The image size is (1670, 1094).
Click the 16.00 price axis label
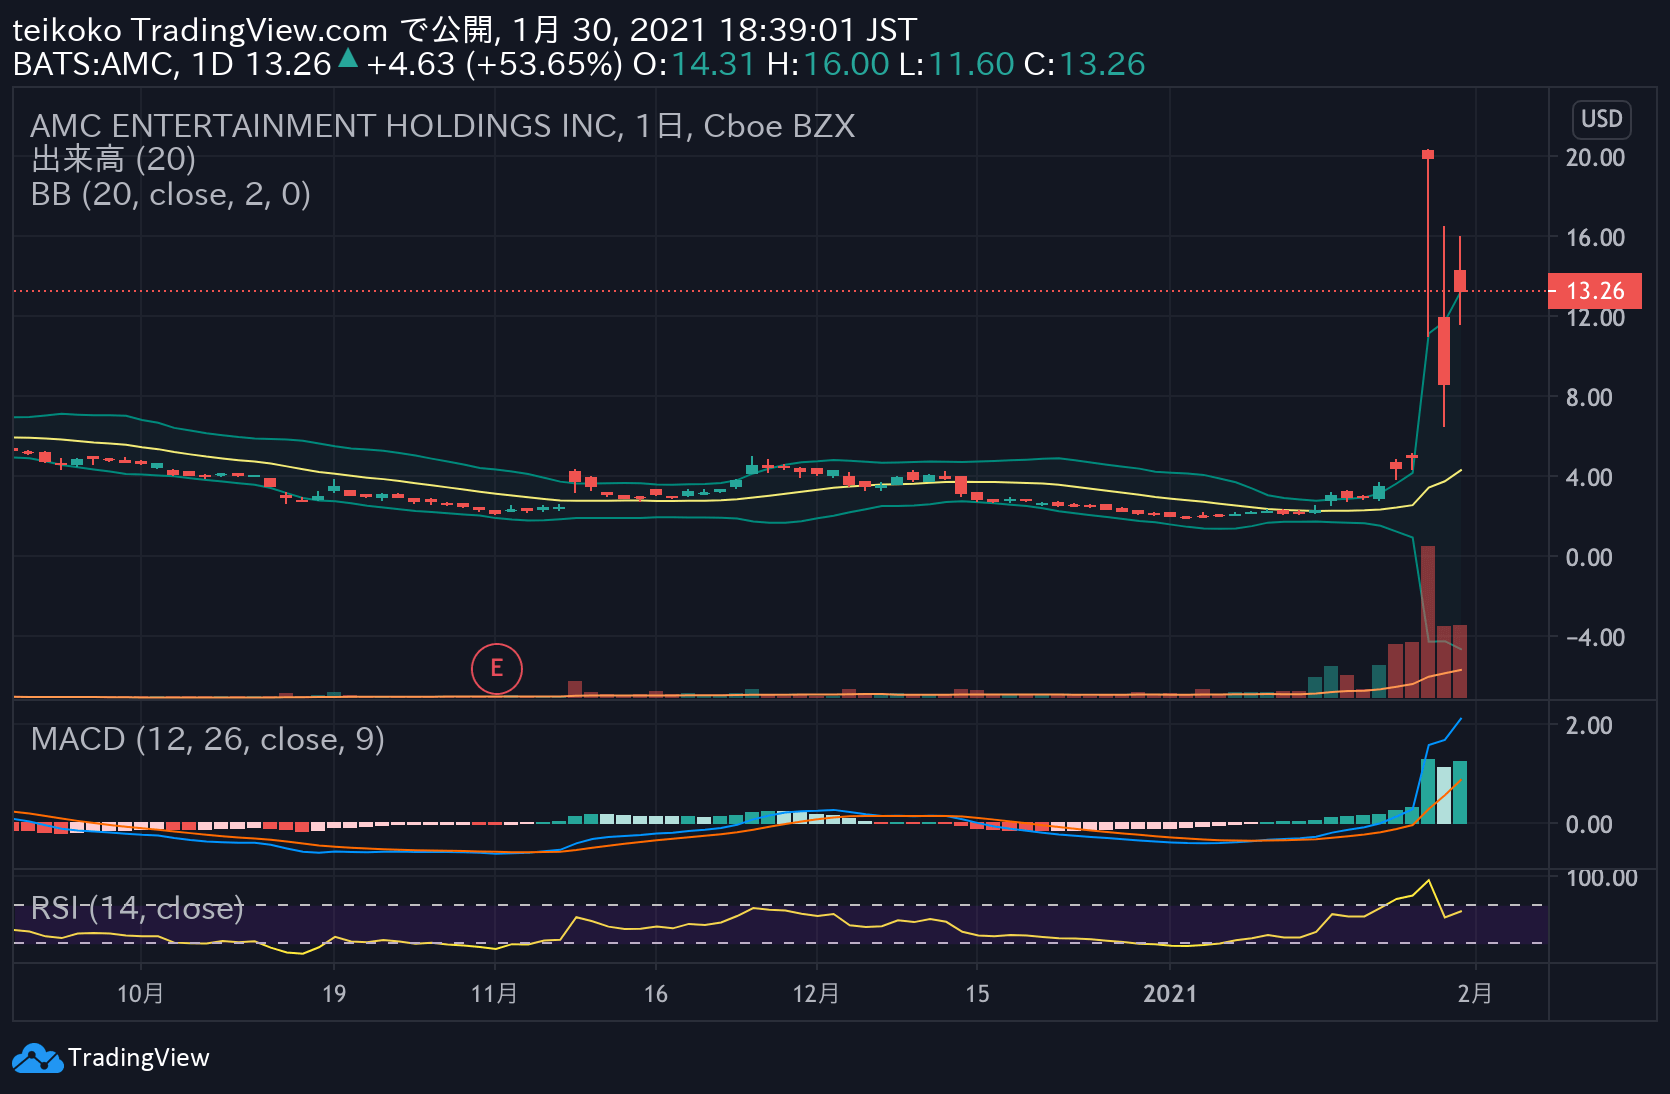(1595, 238)
